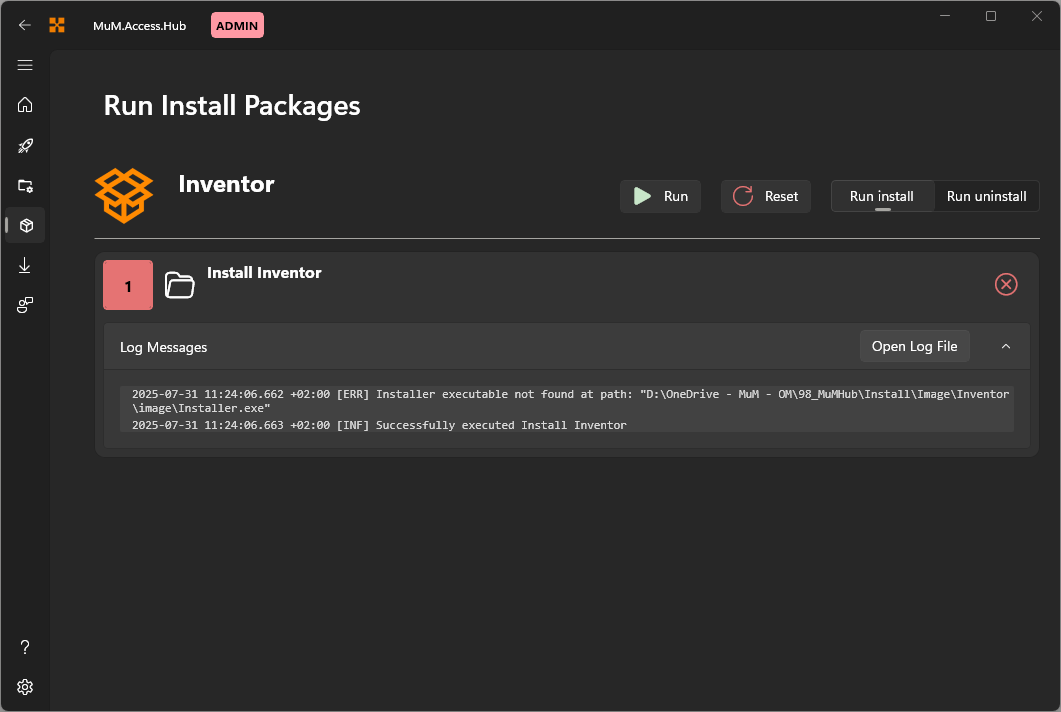The height and width of the screenshot is (712, 1061).
Task: Open the log file
Action: click(914, 347)
